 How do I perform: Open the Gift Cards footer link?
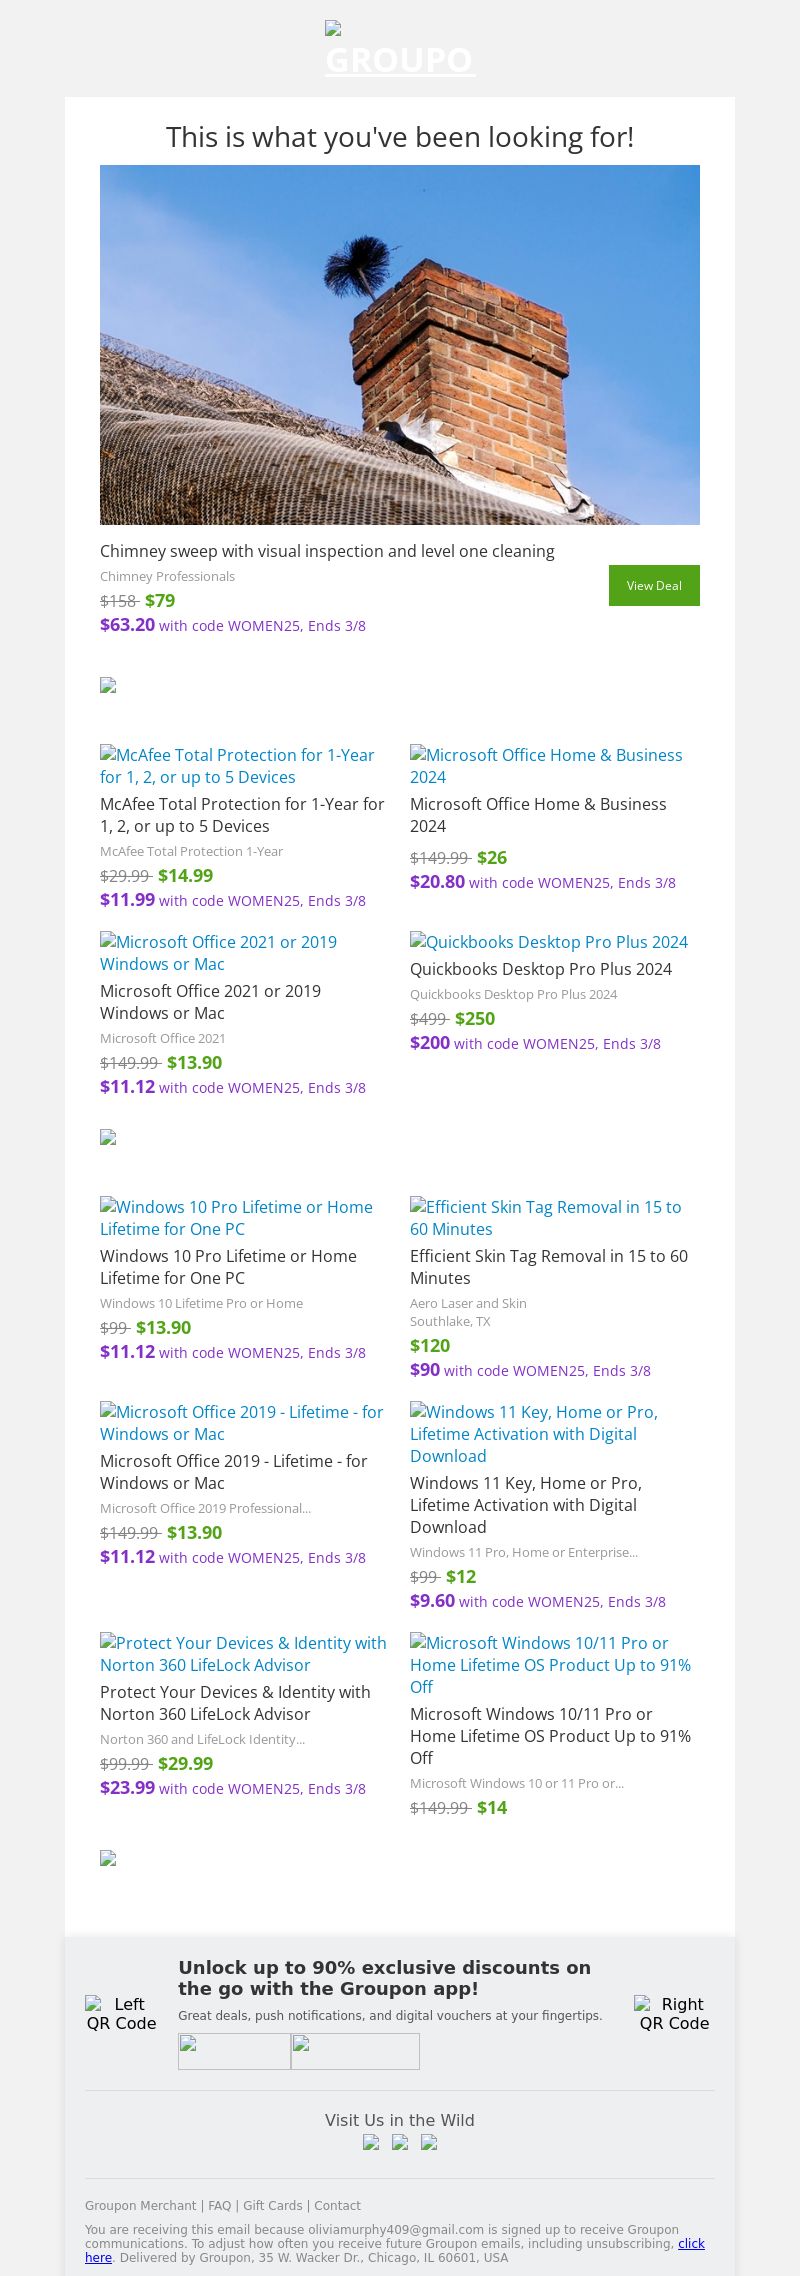[272, 2205]
